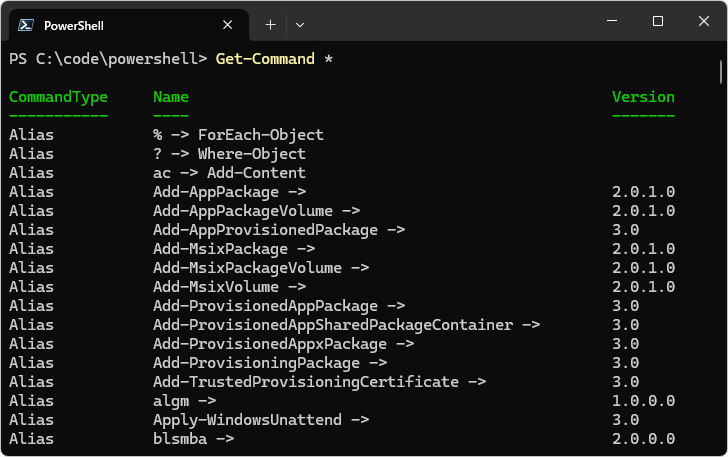
Task: Click Alias in the algm row
Action: click(32, 401)
